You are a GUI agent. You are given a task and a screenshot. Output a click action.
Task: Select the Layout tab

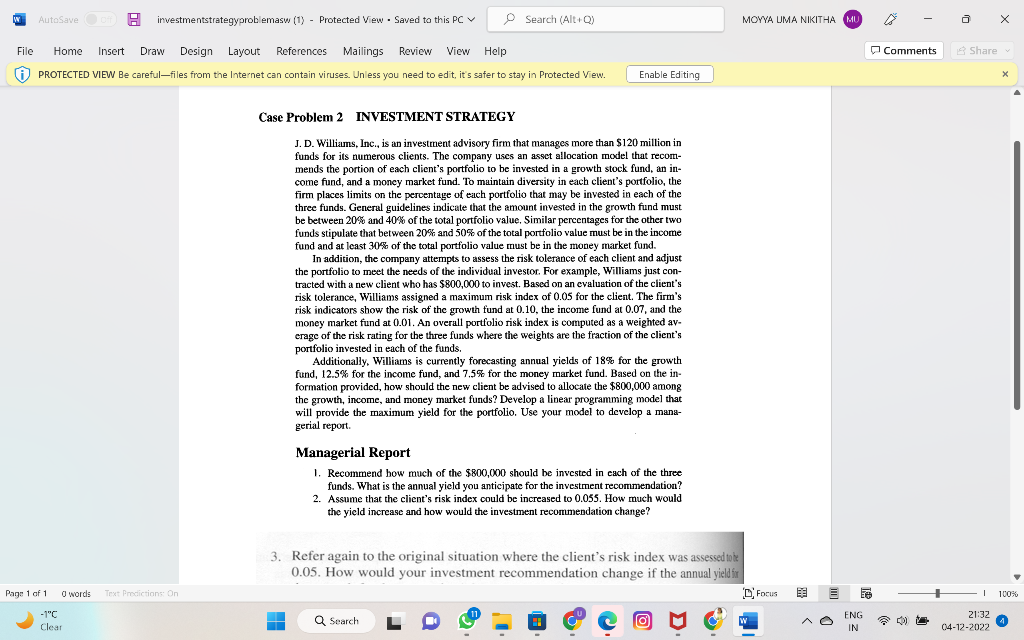click(x=244, y=51)
